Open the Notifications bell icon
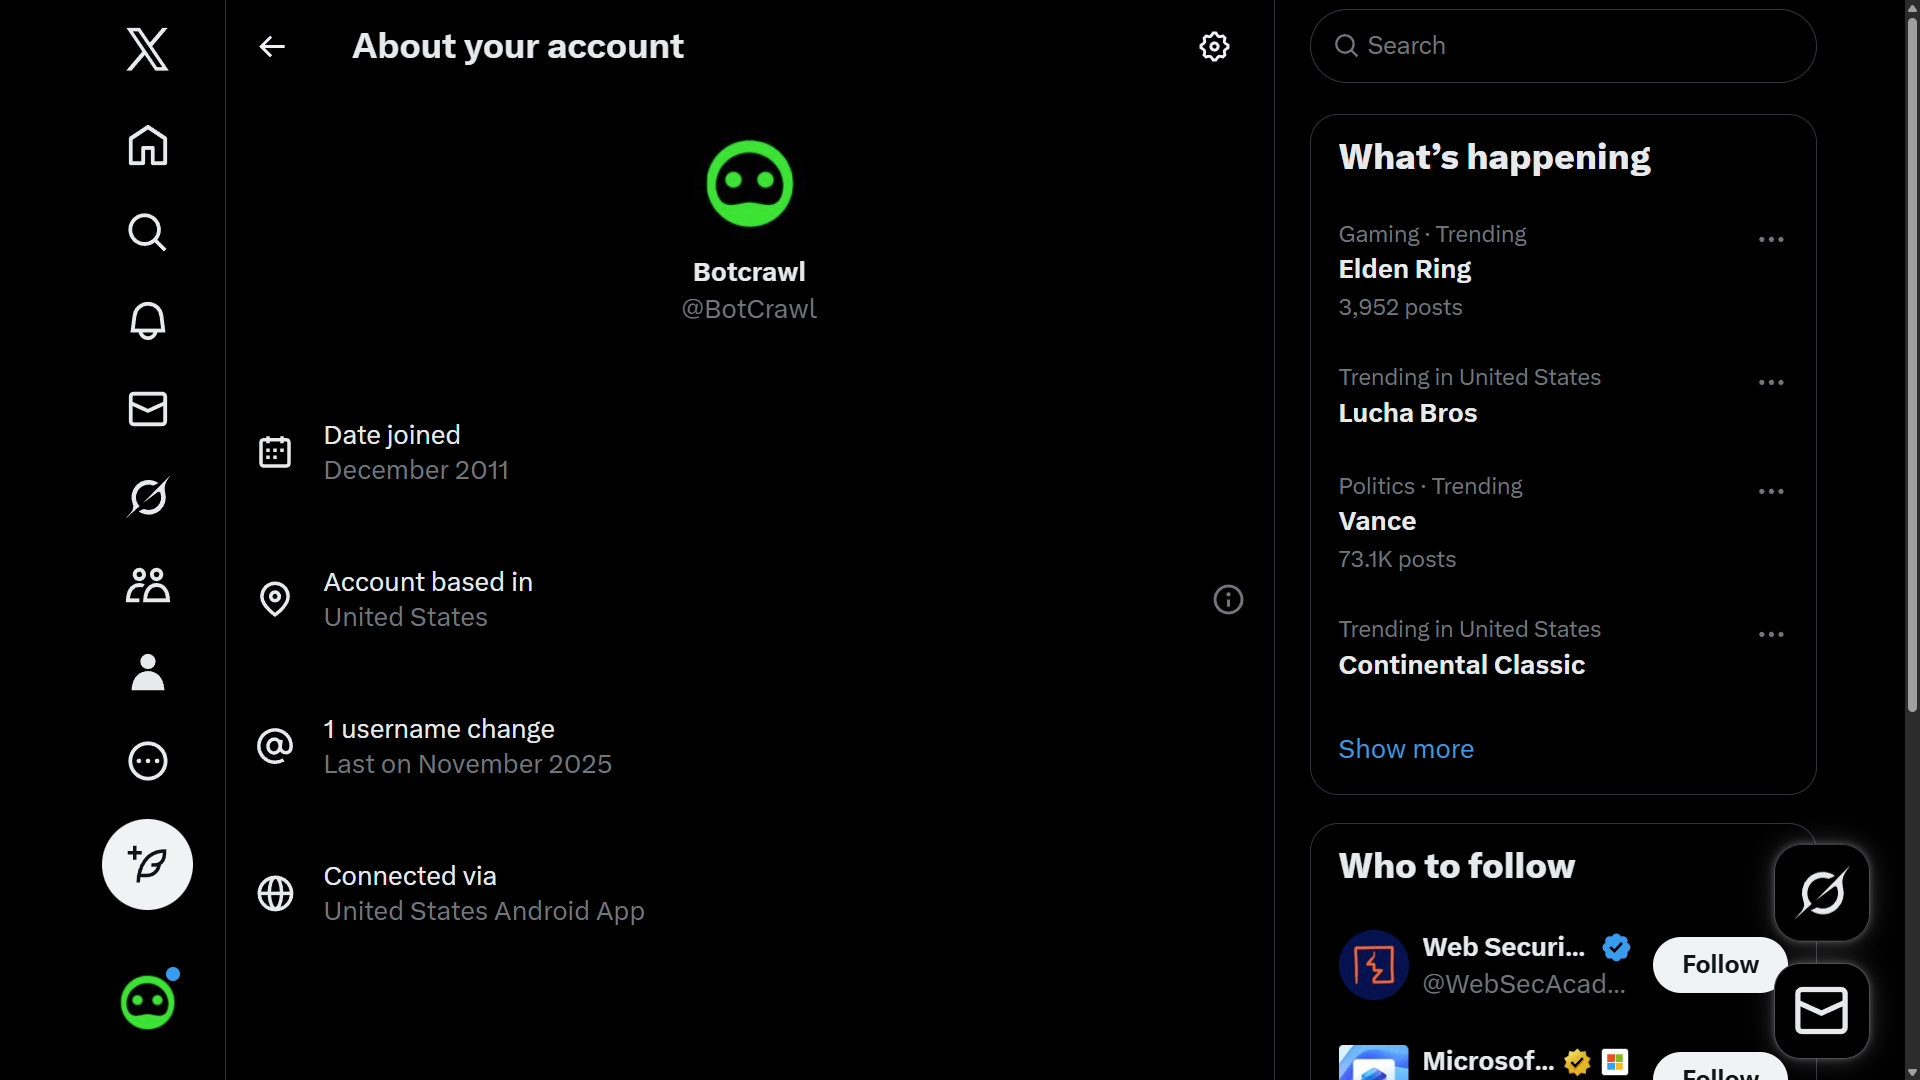 147,320
